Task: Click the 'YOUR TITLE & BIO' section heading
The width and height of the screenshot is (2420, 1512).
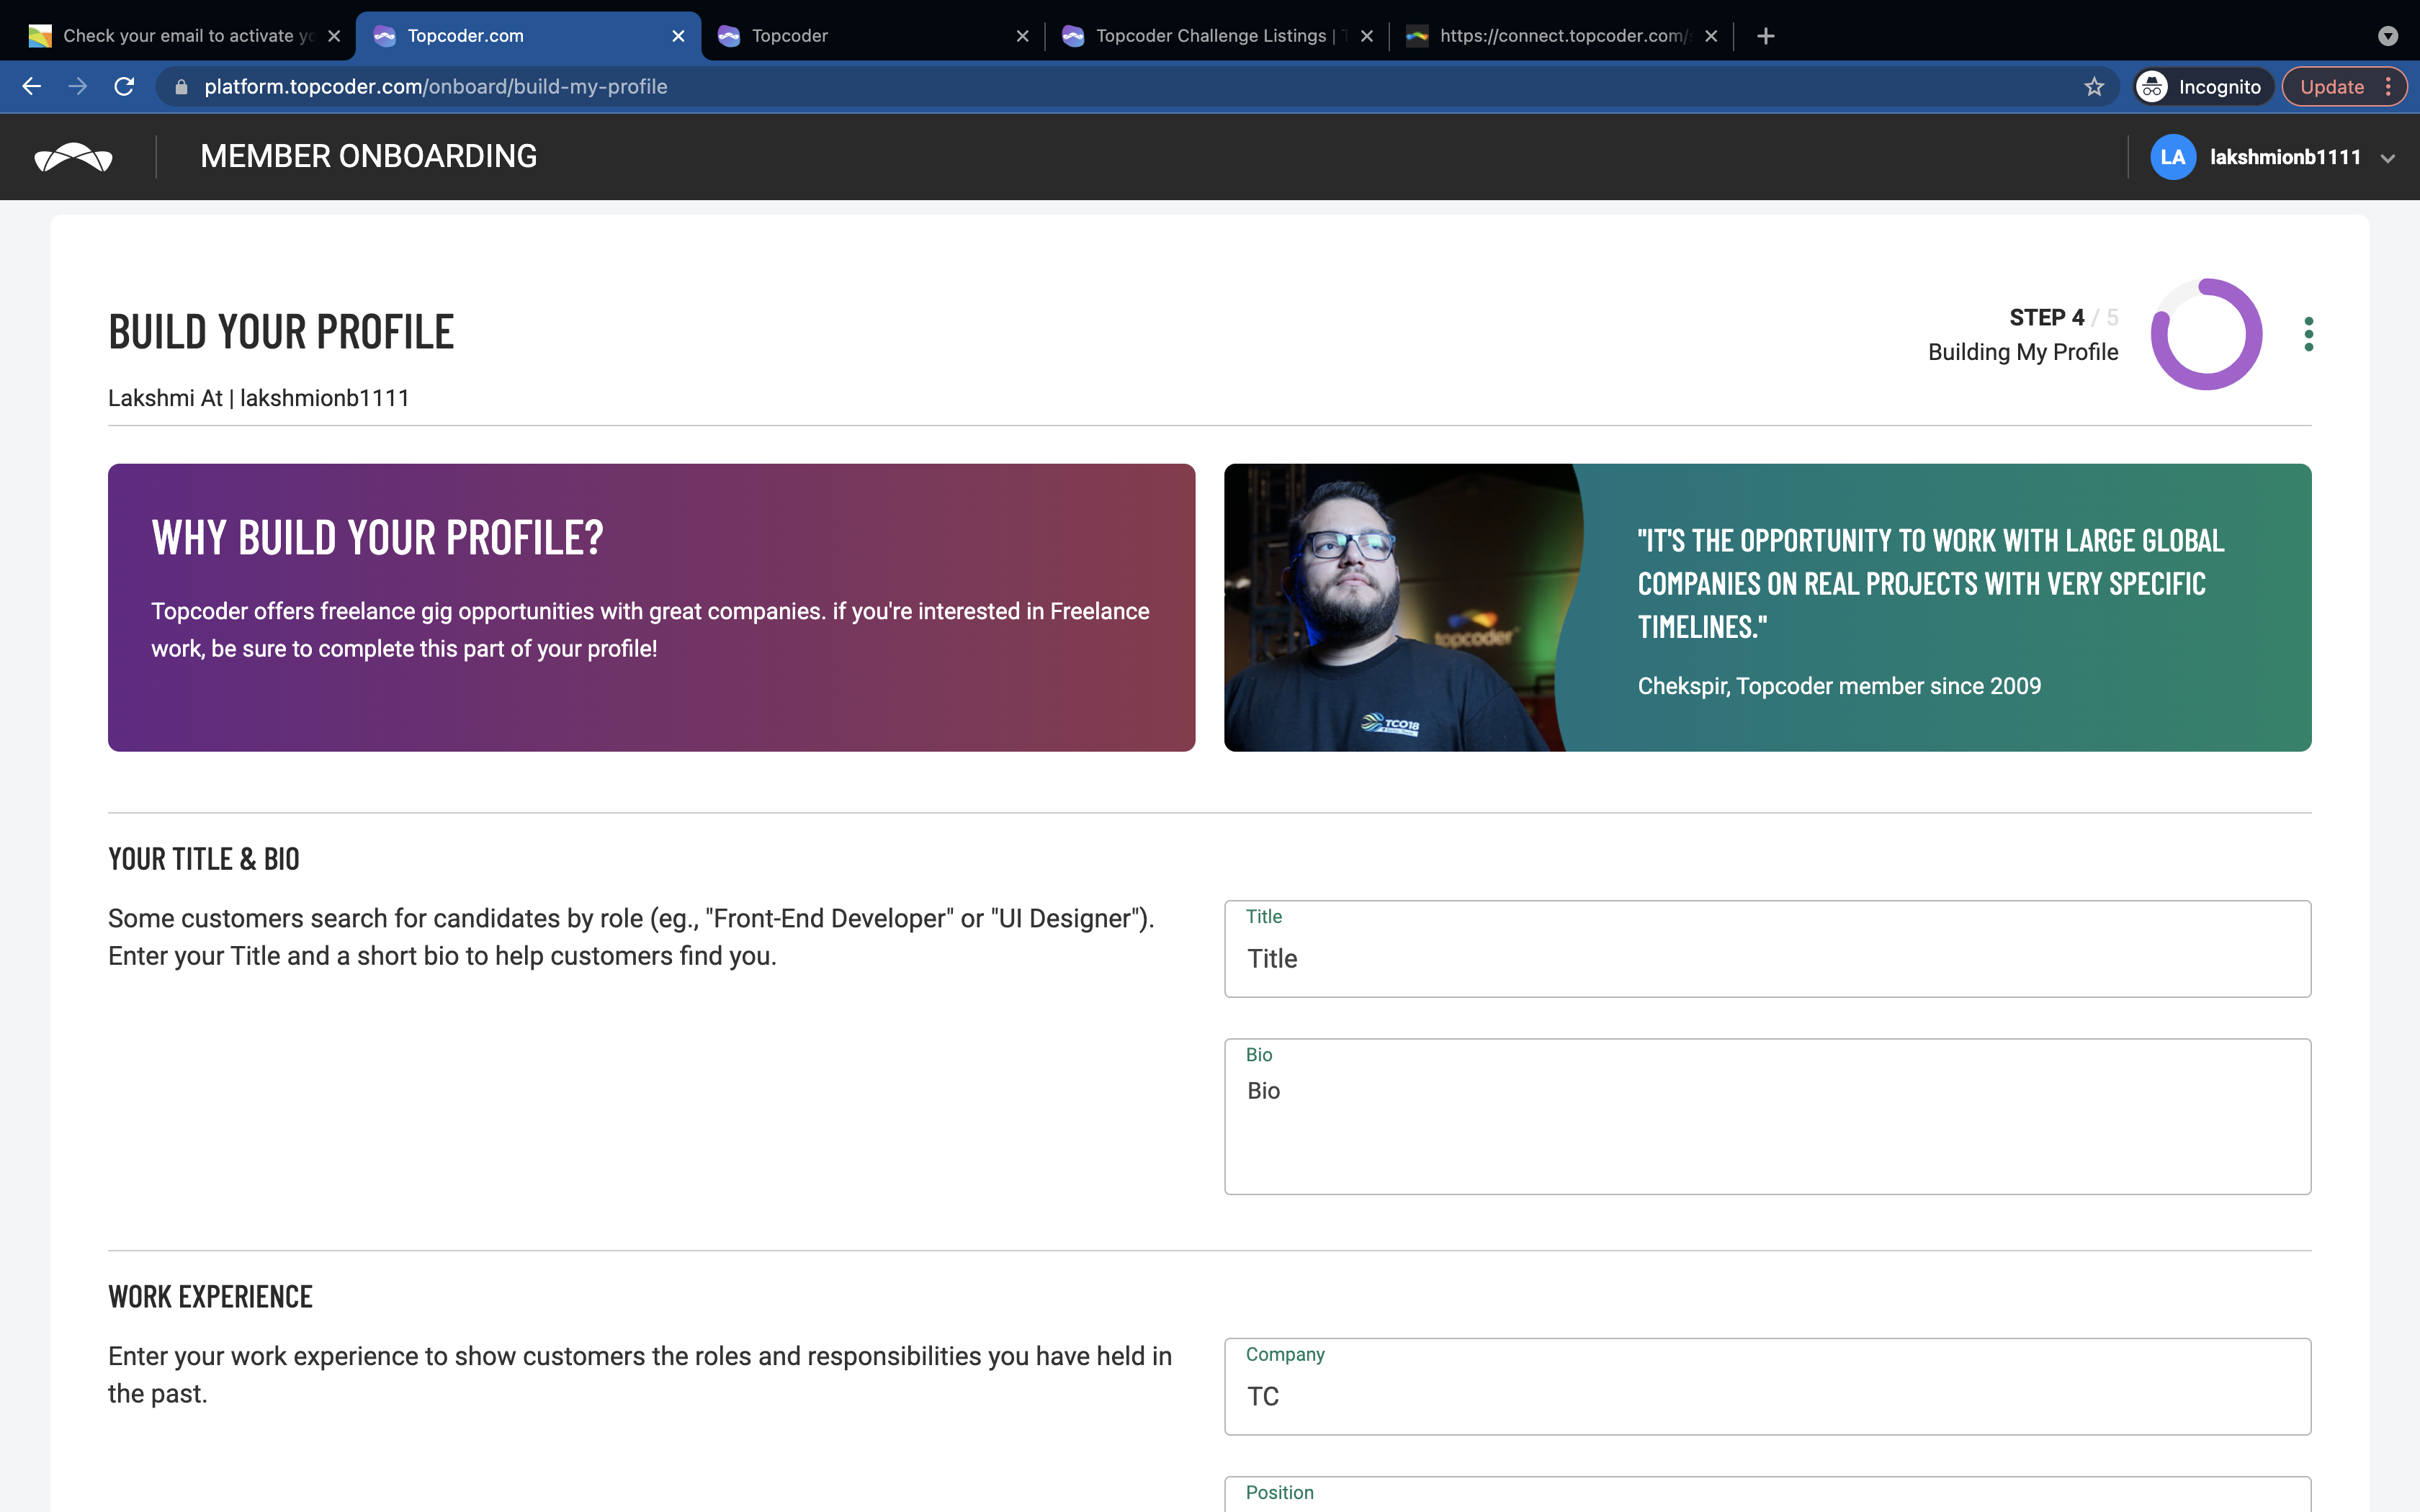Action: click(204, 859)
